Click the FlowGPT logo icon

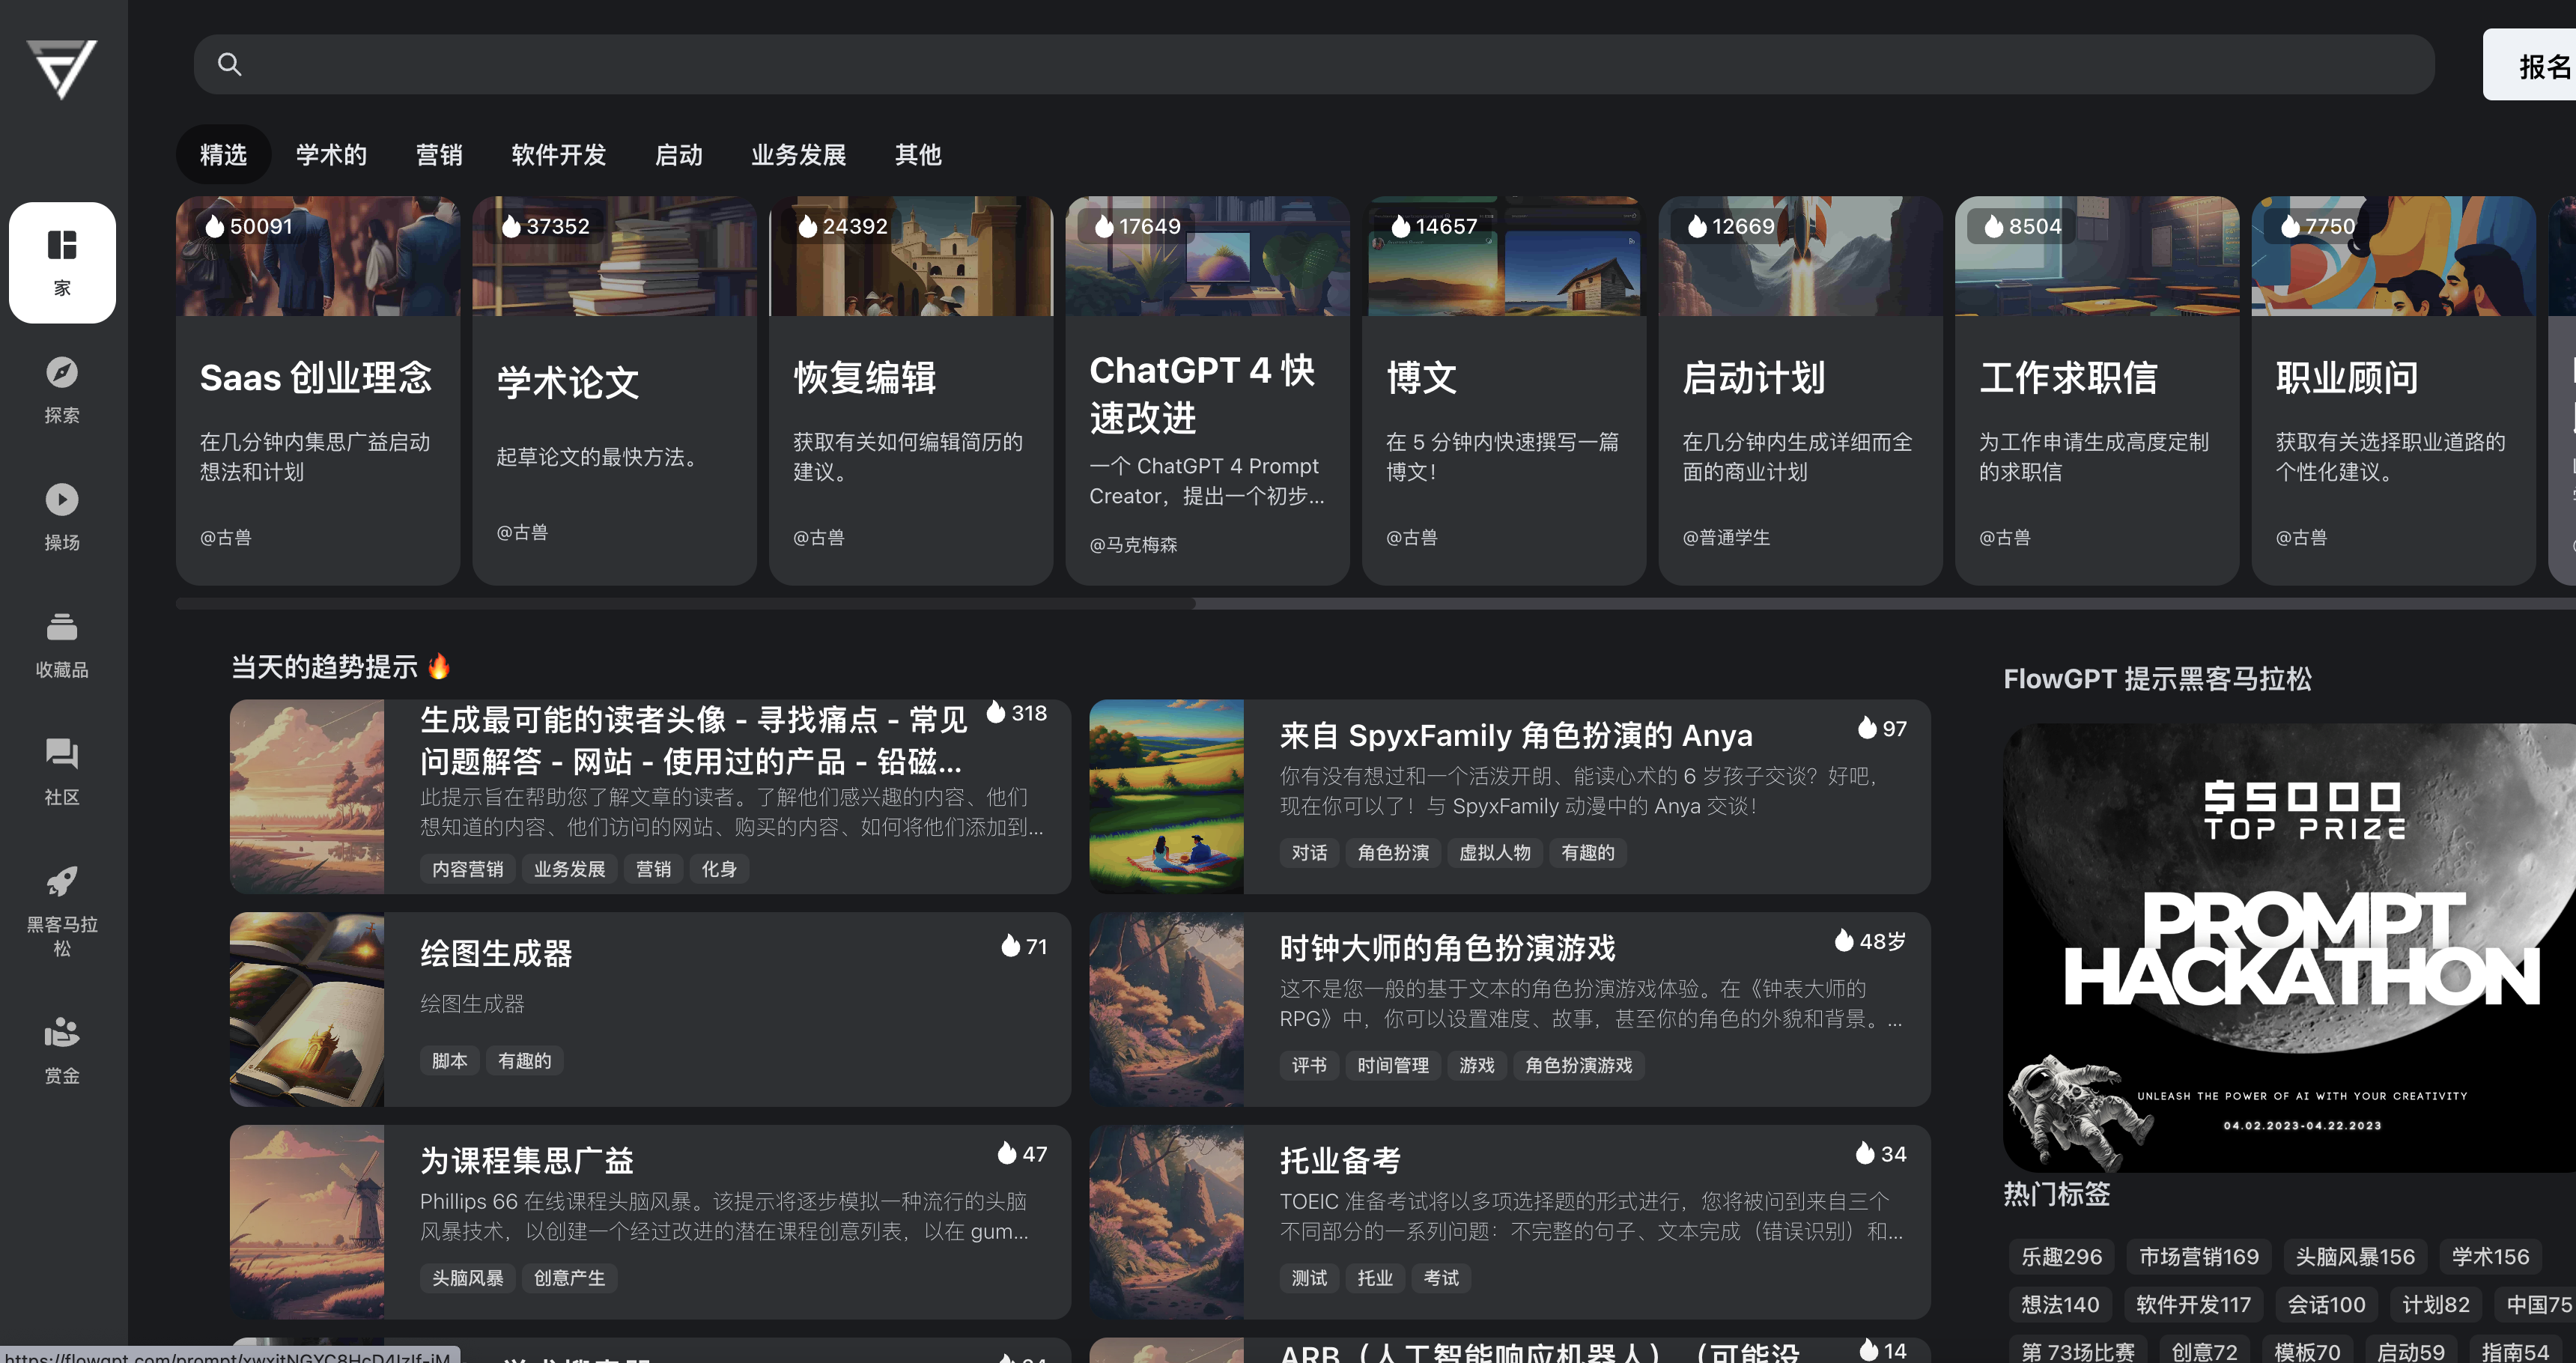click(x=62, y=68)
